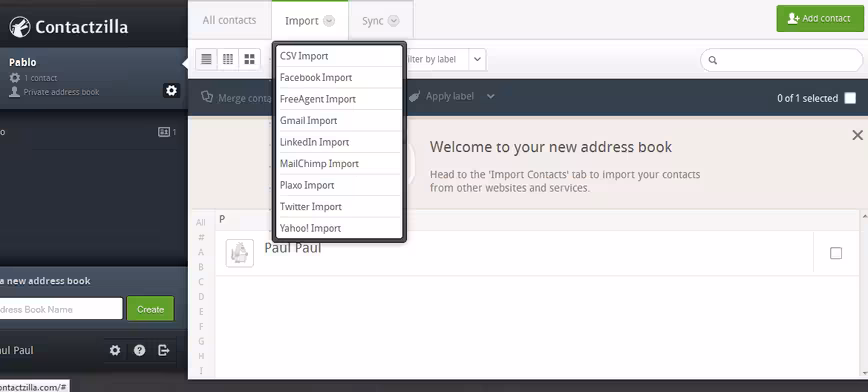868x392 pixels.
Task: Click the green Add contact button
Action: click(820, 18)
